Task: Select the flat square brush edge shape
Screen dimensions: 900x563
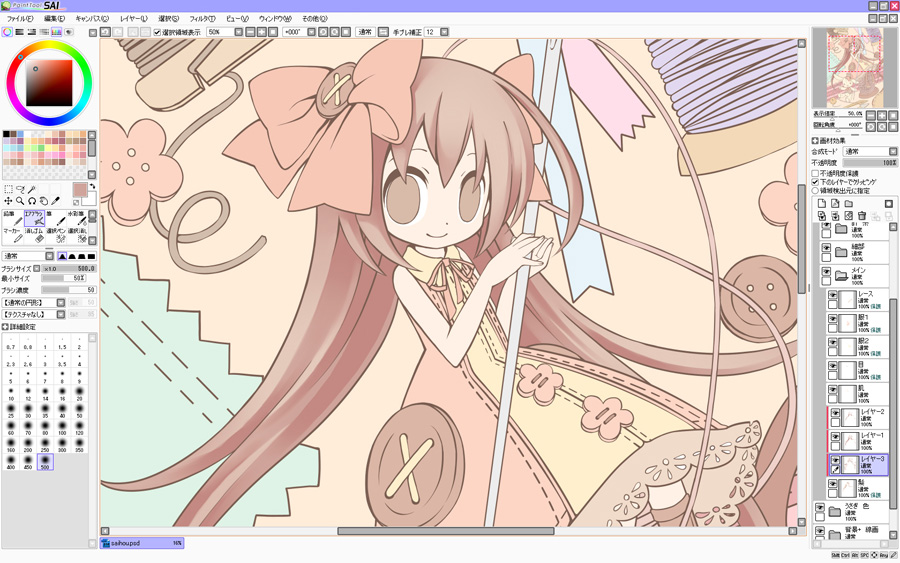Action: click(x=91, y=256)
